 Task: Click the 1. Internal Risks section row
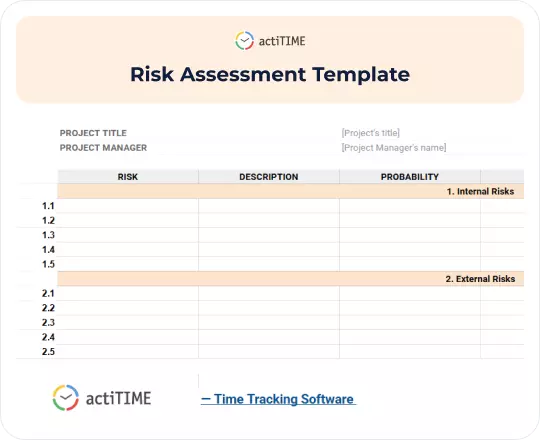291,191
